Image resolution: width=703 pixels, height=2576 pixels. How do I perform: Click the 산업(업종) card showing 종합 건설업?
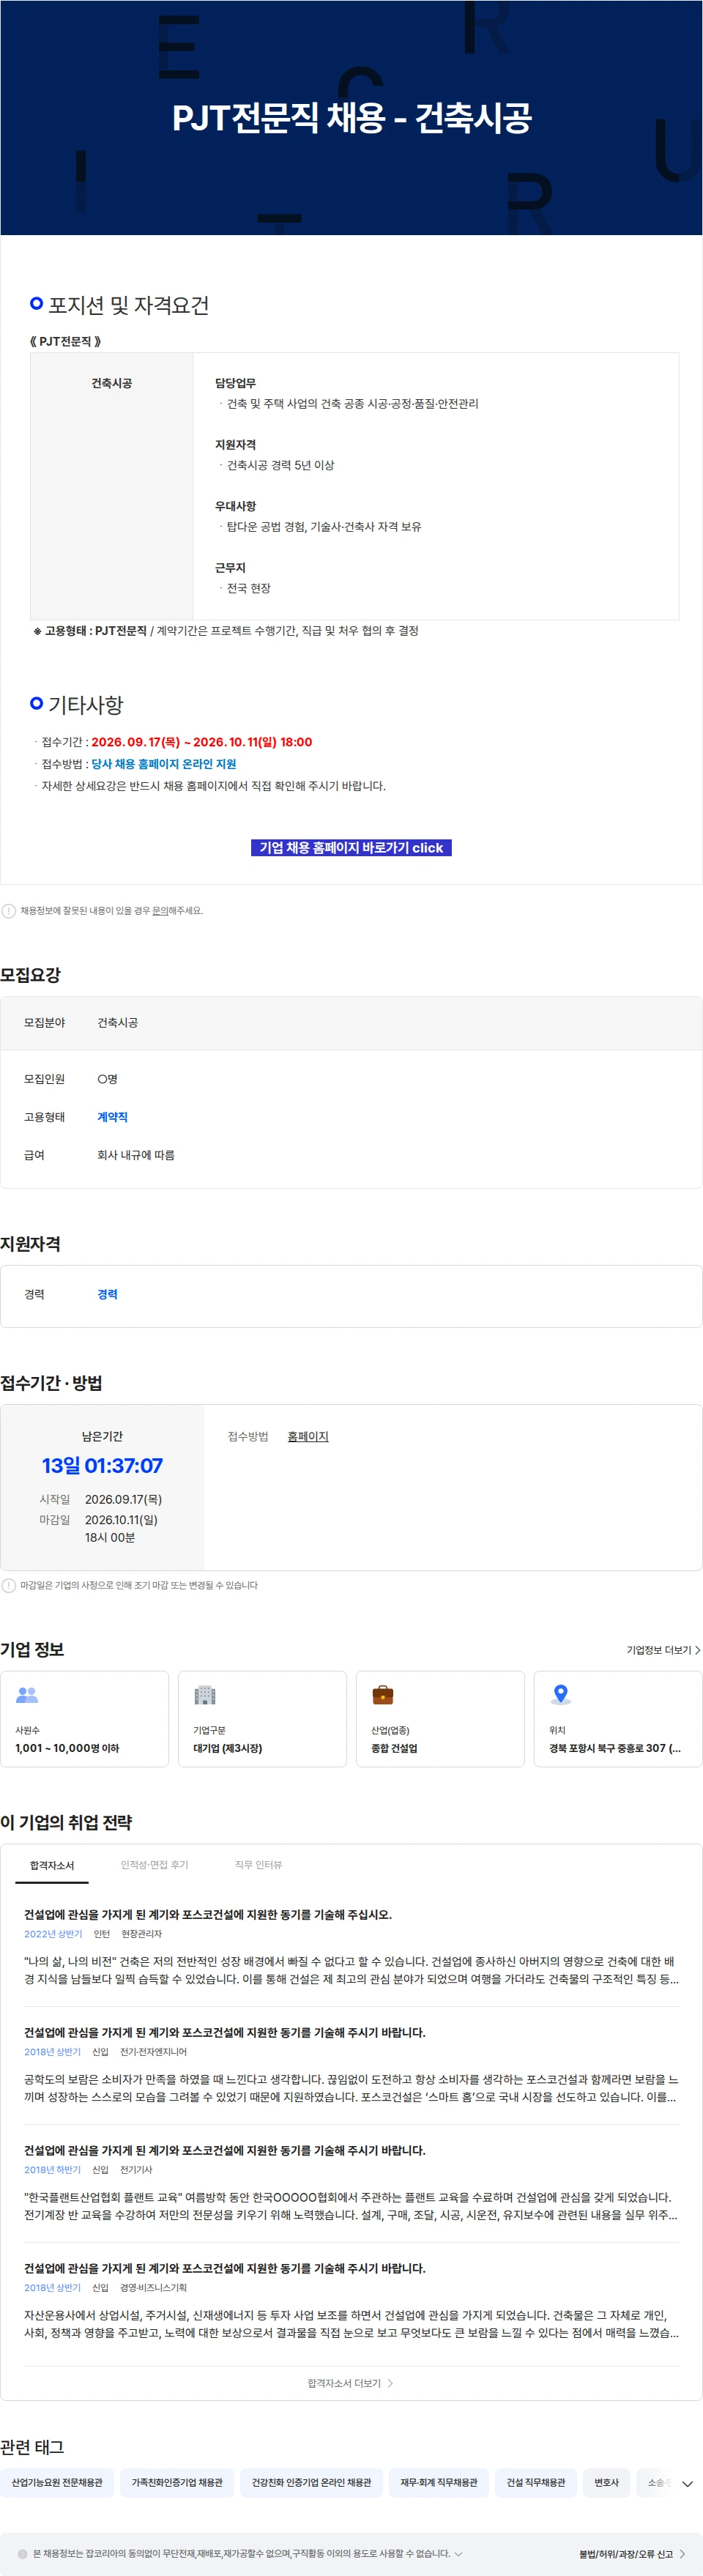click(441, 1719)
